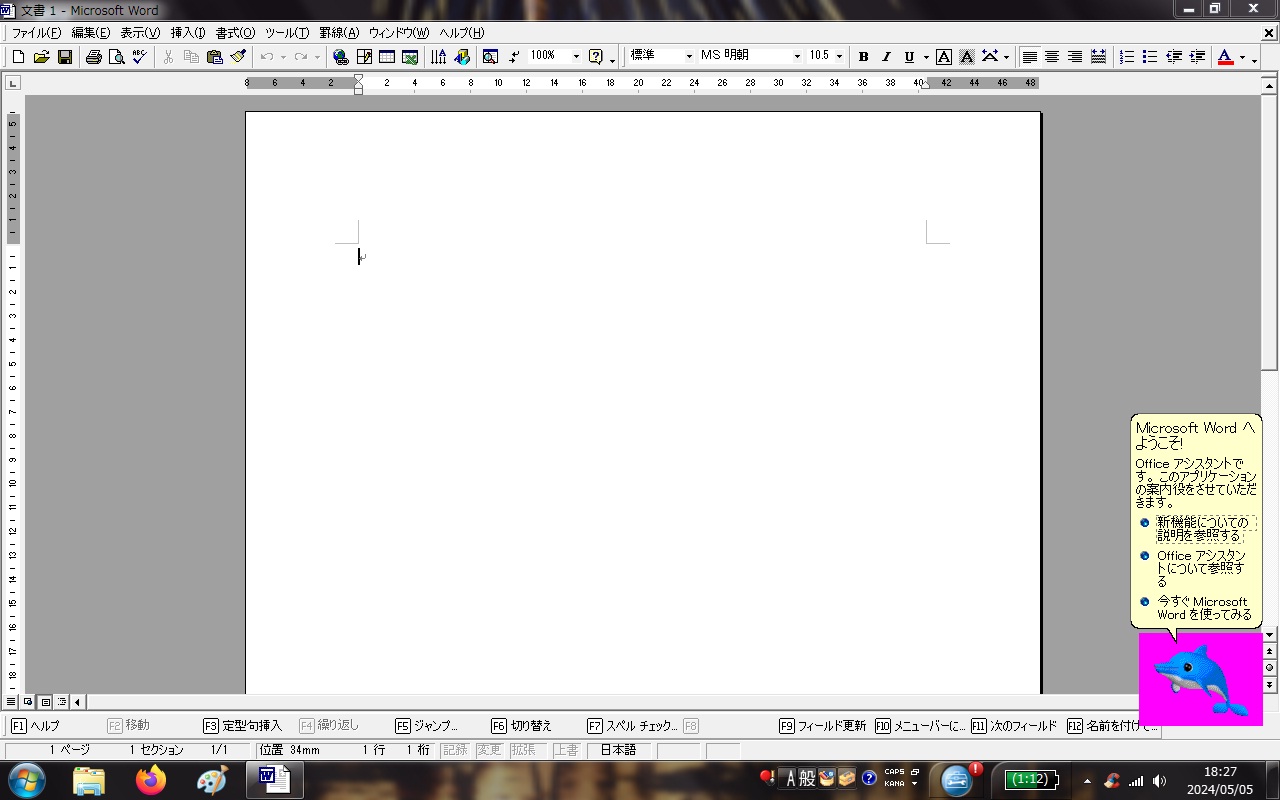Click F7 スペル チェック function button
This screenshot has height=800, width=1280.
[633, 726]
